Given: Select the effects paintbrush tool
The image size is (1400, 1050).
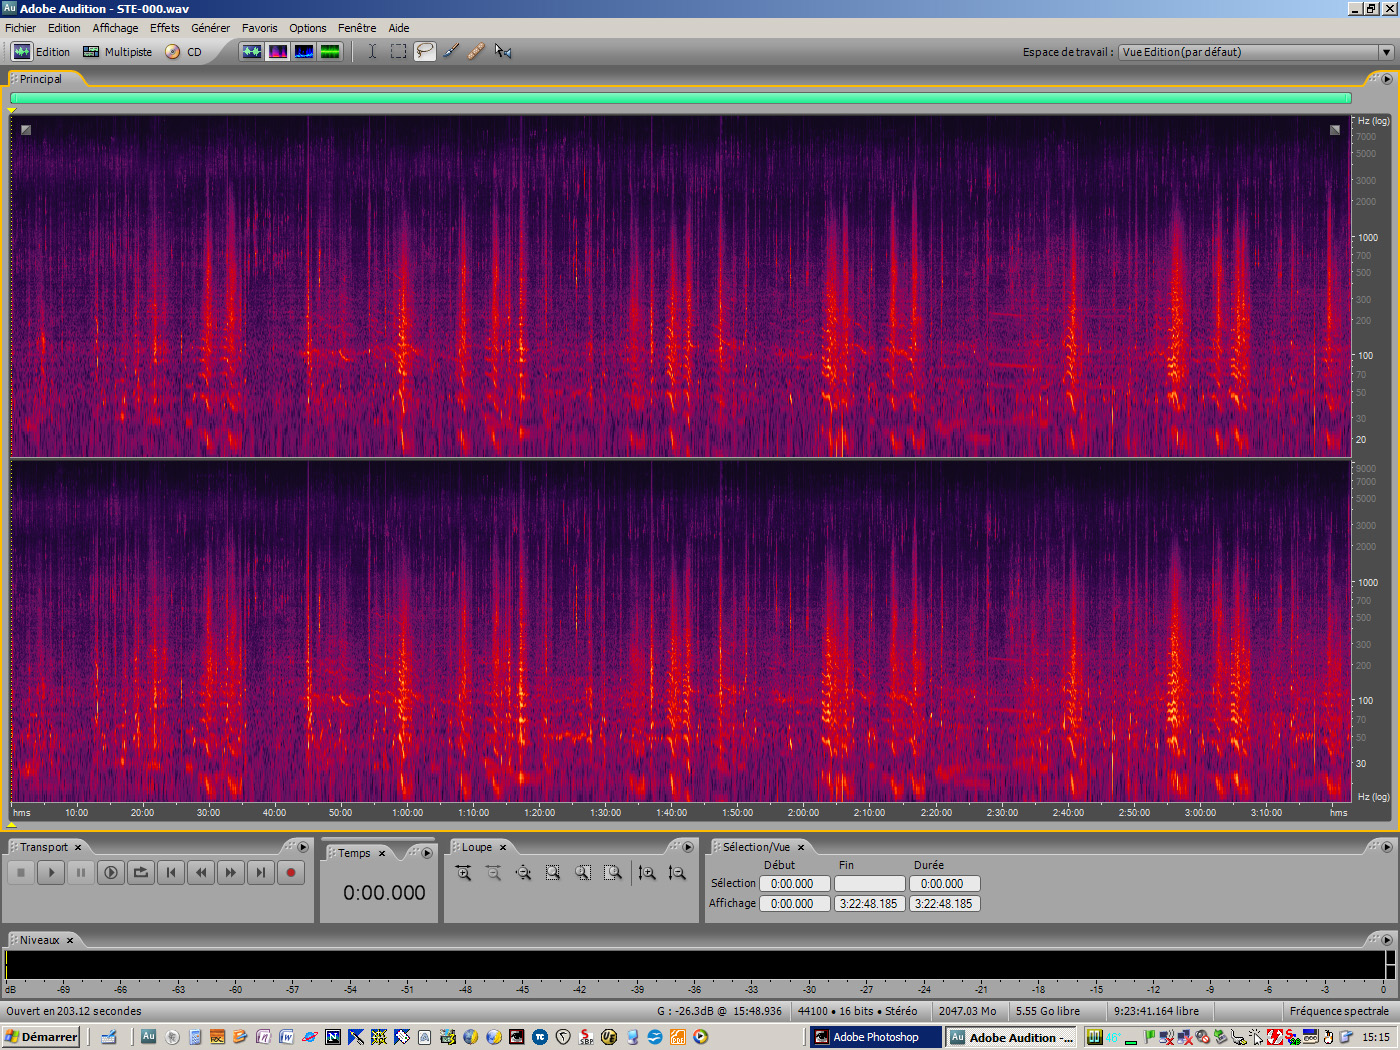Looking at the screenshot, I should pyautogui.click(x=450, y=51).
